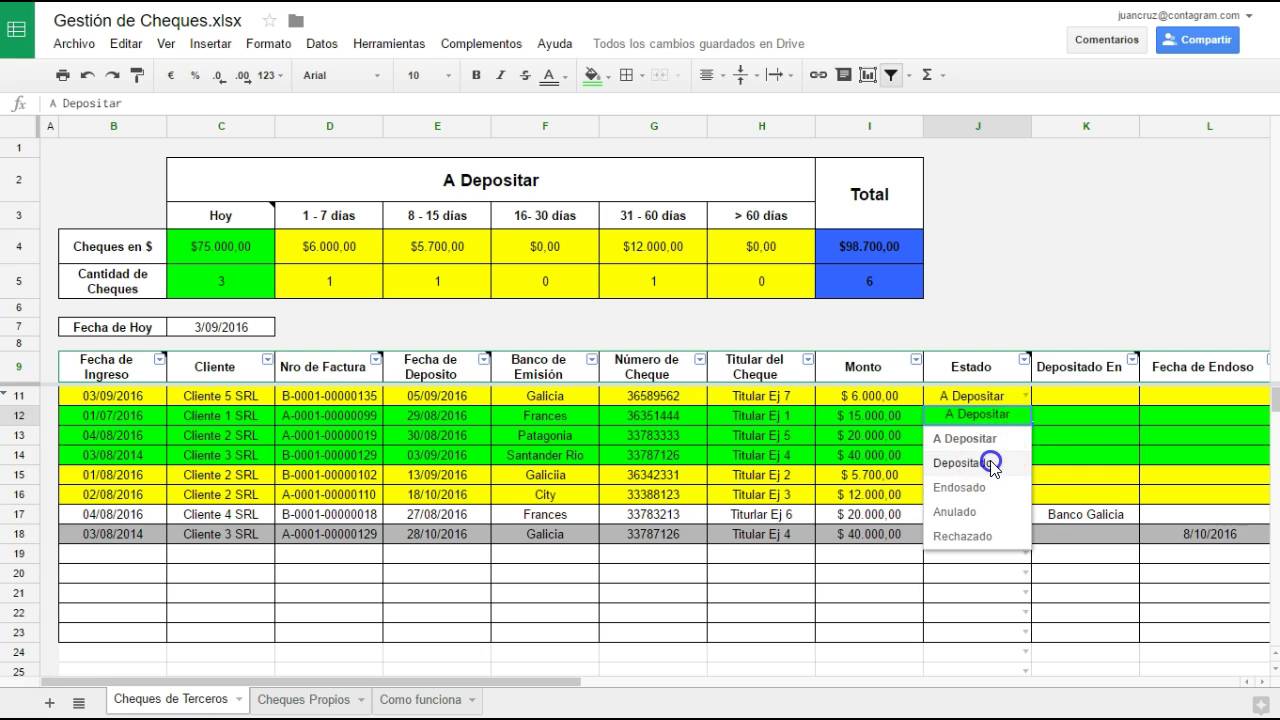Open the Estado column filter dropdown
This screenshot has width=1280, height=720.
1024,359
